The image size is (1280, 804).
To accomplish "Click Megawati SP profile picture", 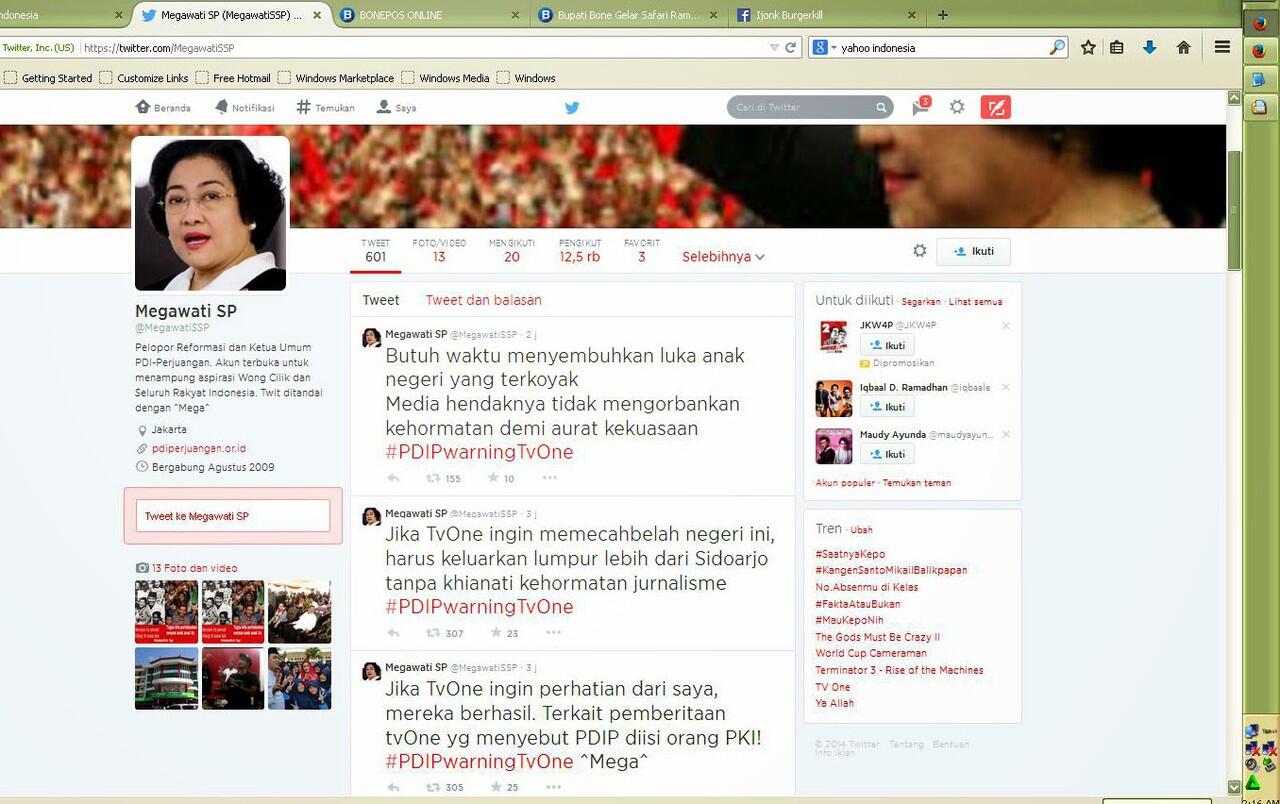I will pos(211,215).
